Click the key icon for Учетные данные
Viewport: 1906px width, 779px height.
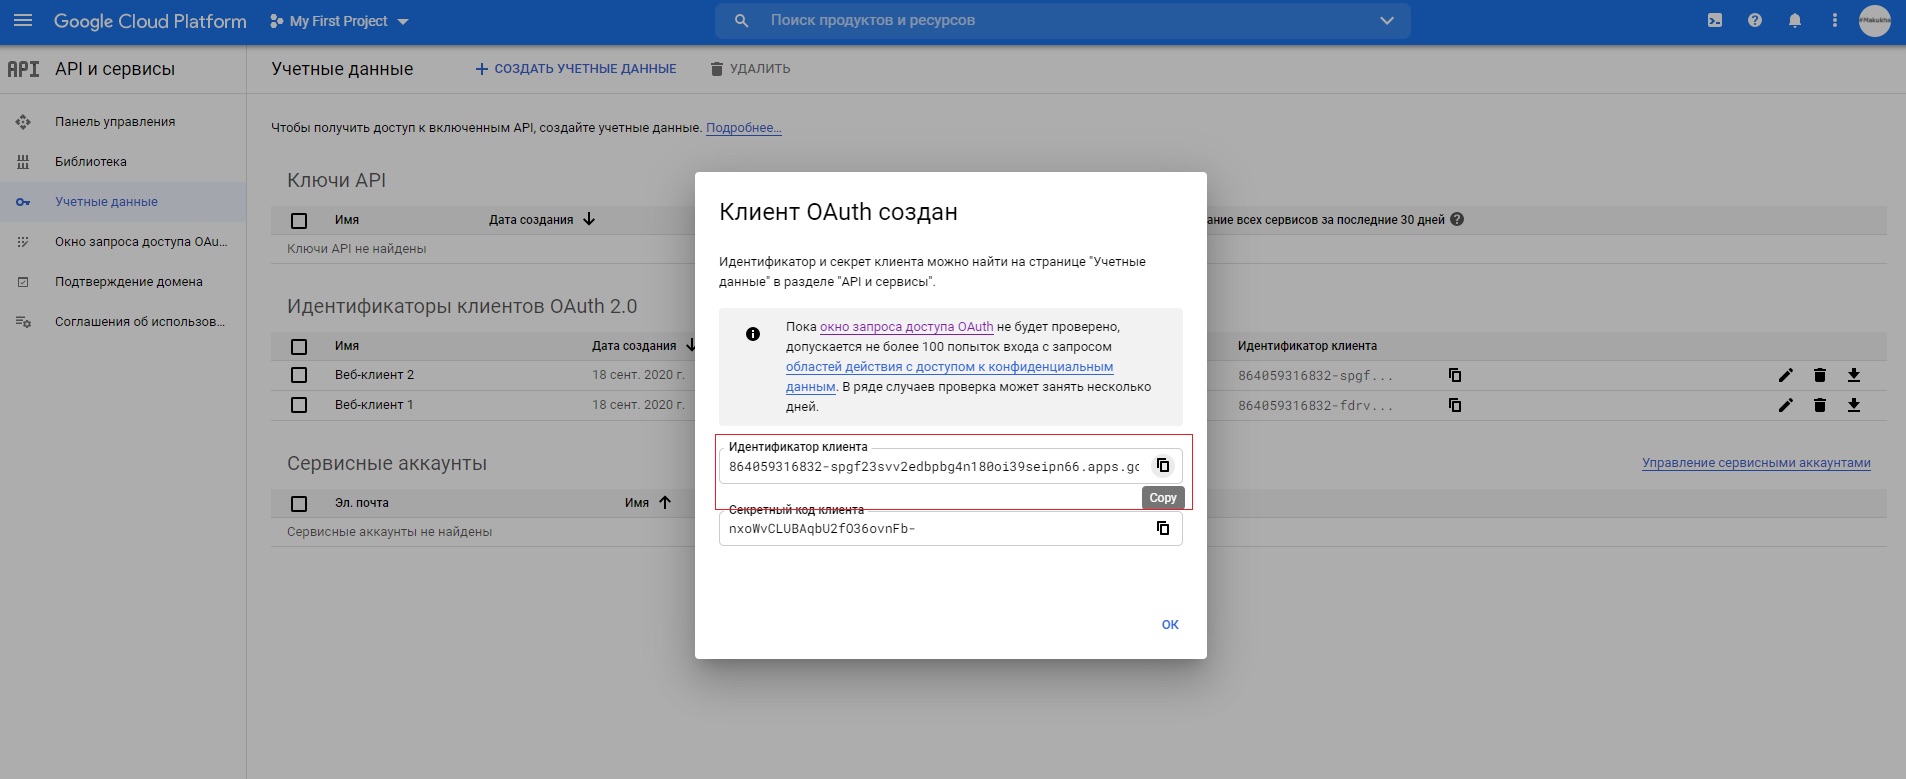tap(23, 202)
